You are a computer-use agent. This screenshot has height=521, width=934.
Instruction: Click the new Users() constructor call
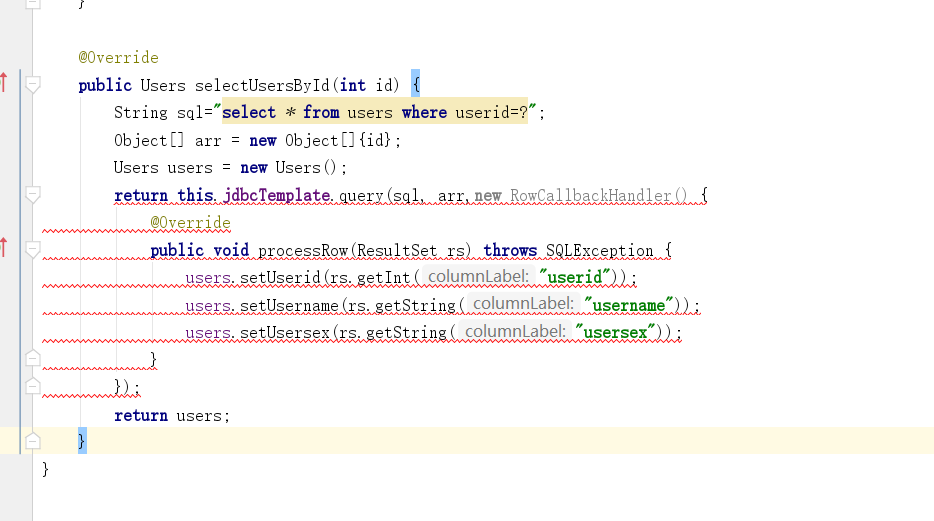tap(289, 168)
